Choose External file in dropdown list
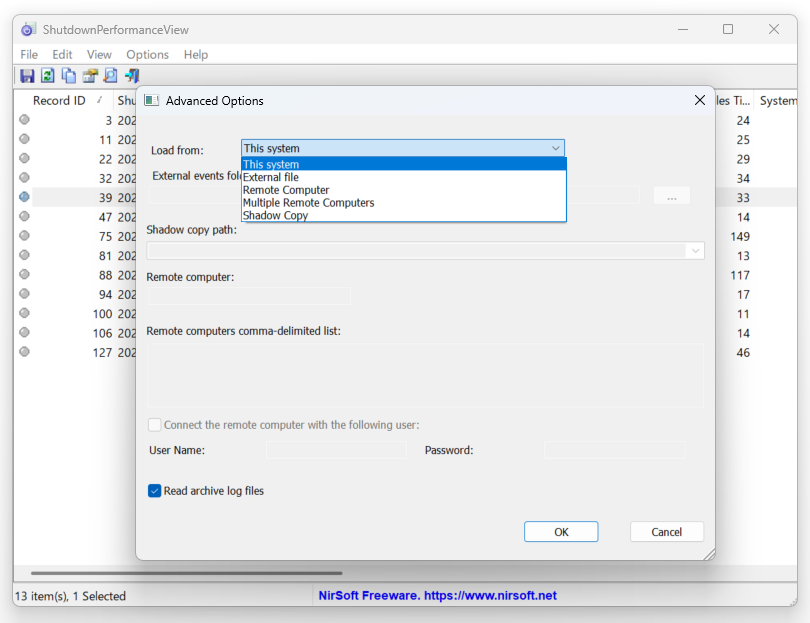This screenshot has width=810, height=623. 404,177
